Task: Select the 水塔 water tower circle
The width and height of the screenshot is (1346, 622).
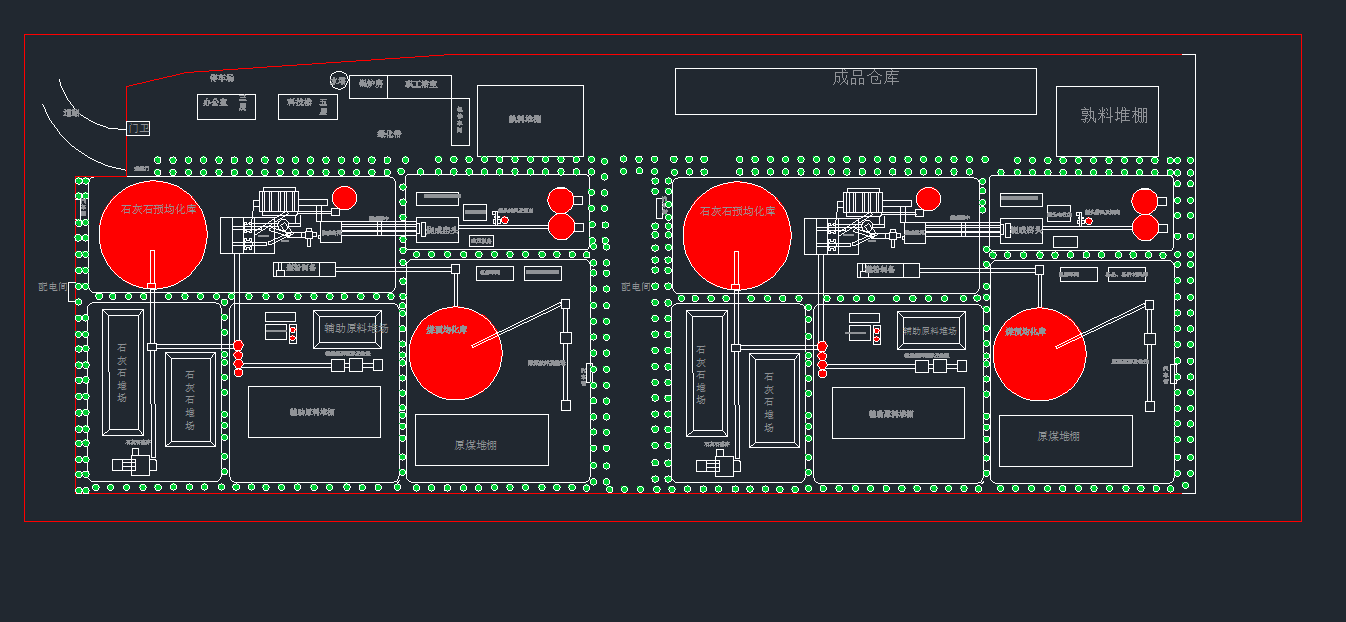Action: [339, 81]
